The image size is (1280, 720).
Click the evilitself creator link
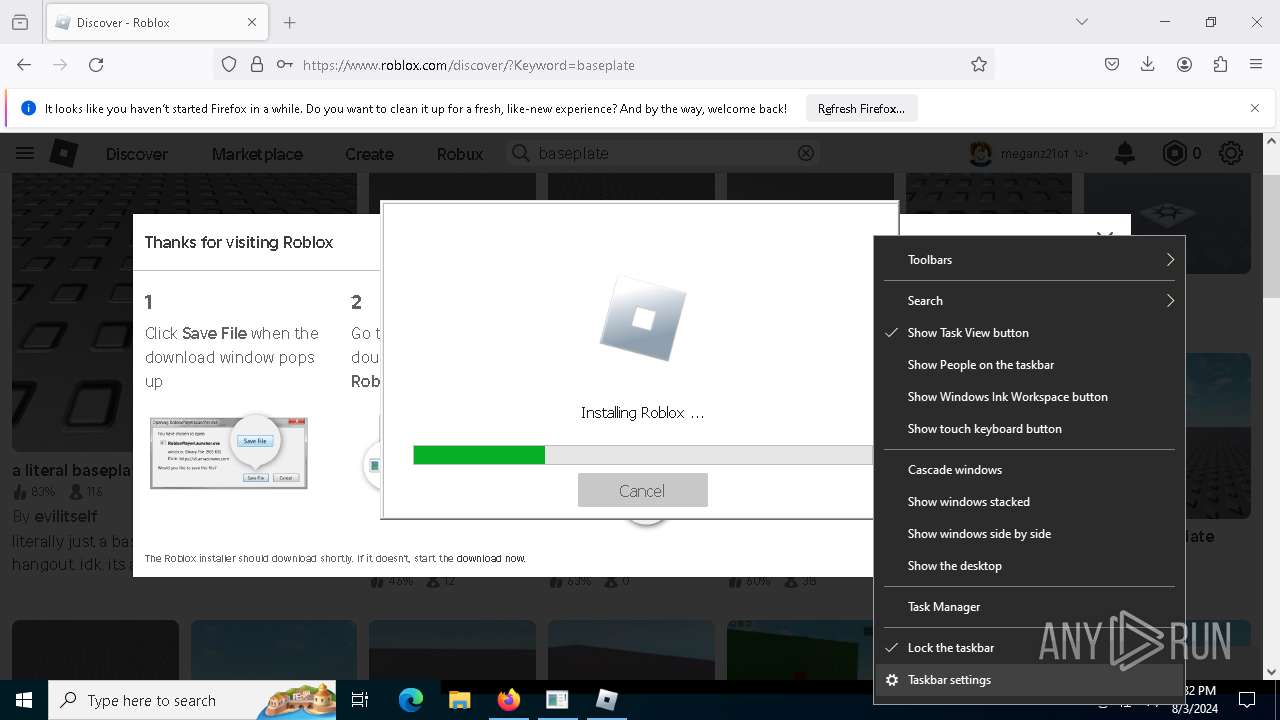pos(66,516)
